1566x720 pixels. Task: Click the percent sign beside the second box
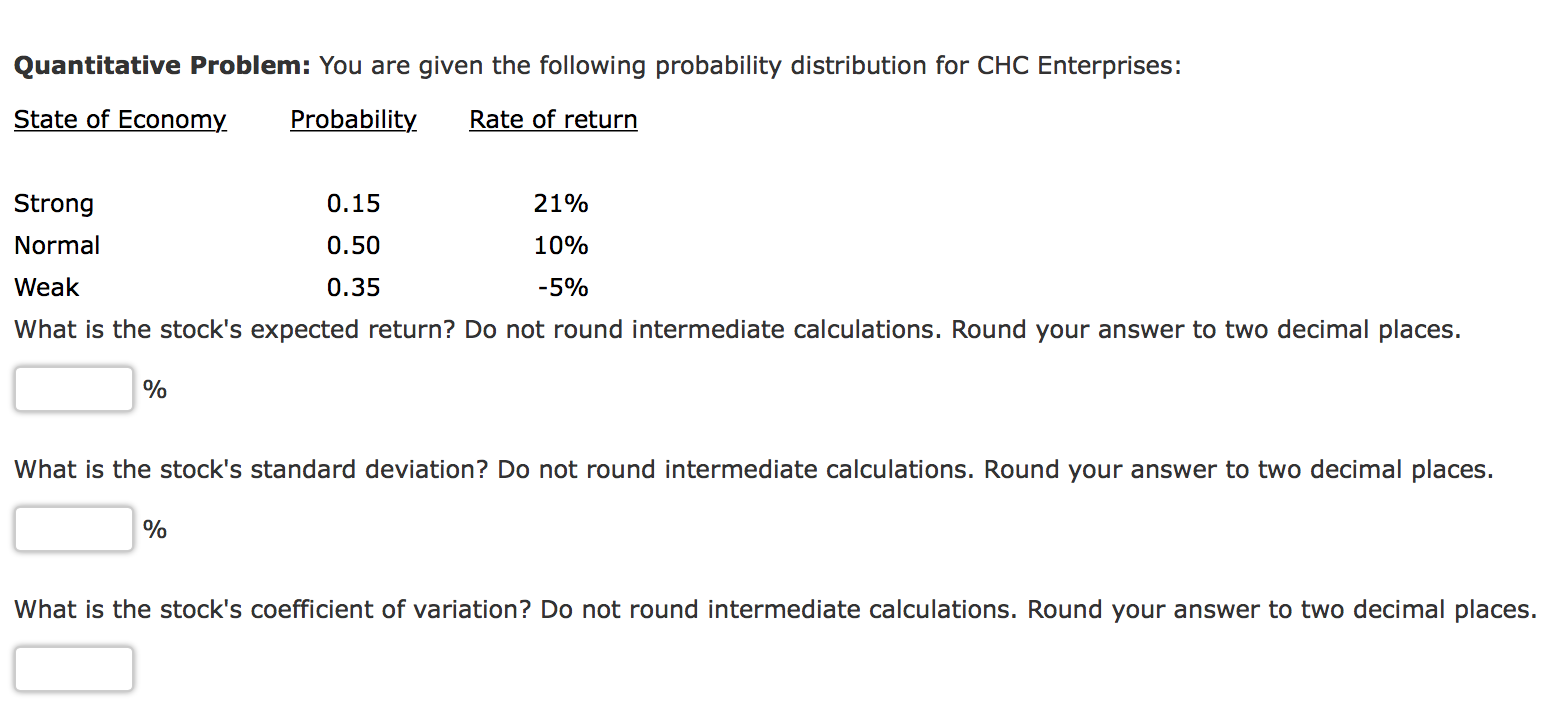155,528
